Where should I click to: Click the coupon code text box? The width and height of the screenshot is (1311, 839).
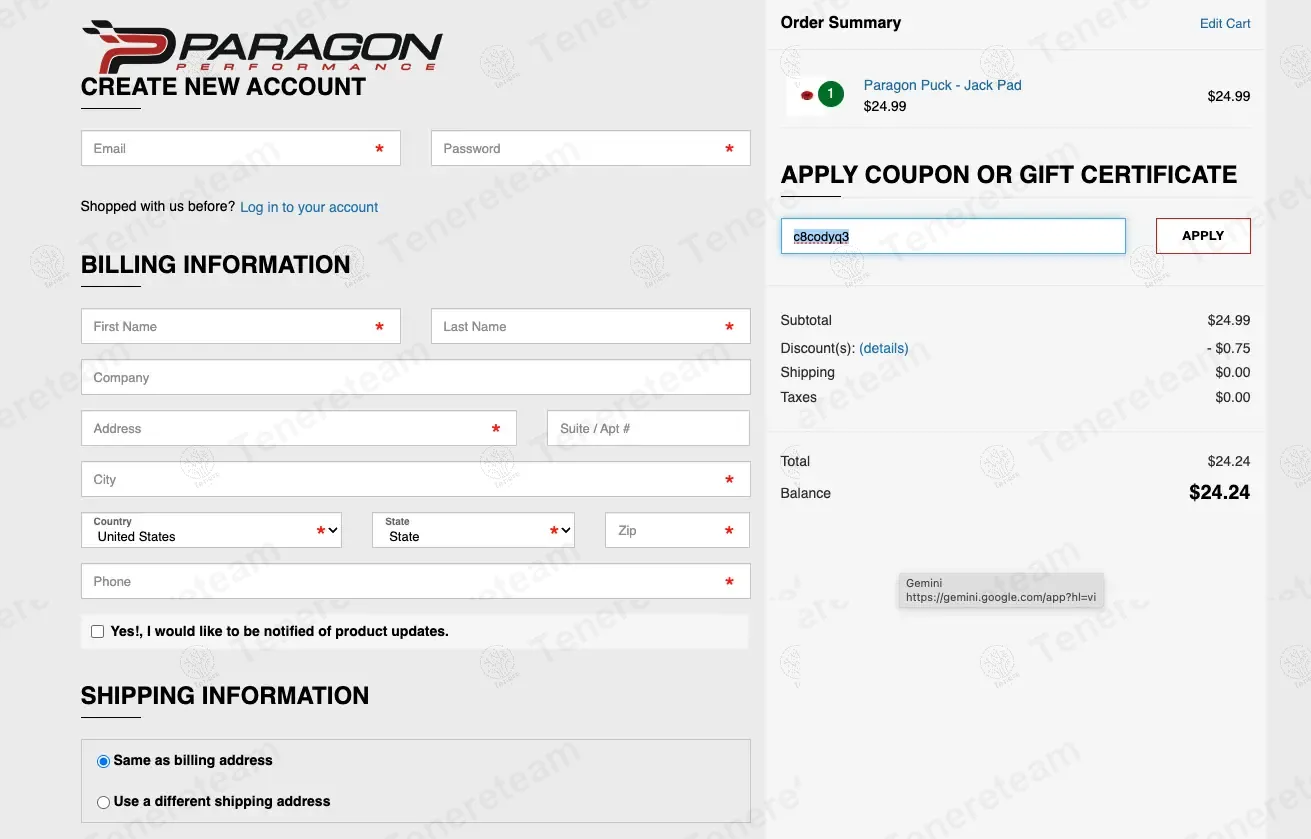952,237
